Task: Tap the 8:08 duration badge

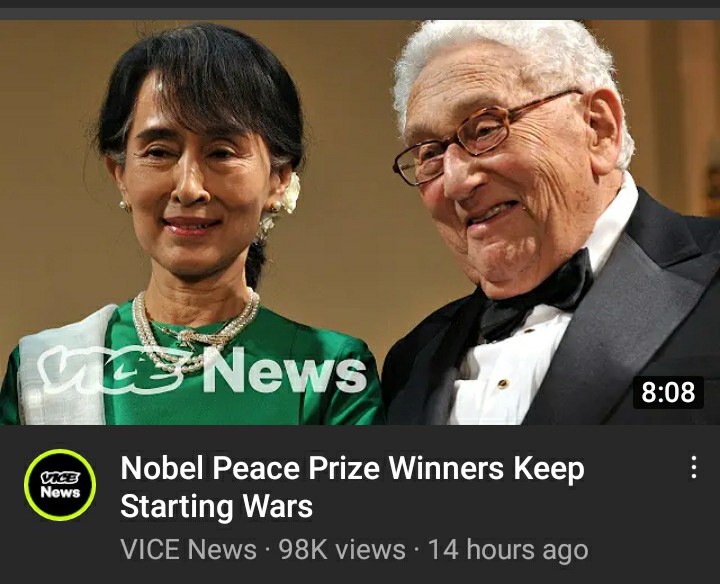Action: point(668,393)
